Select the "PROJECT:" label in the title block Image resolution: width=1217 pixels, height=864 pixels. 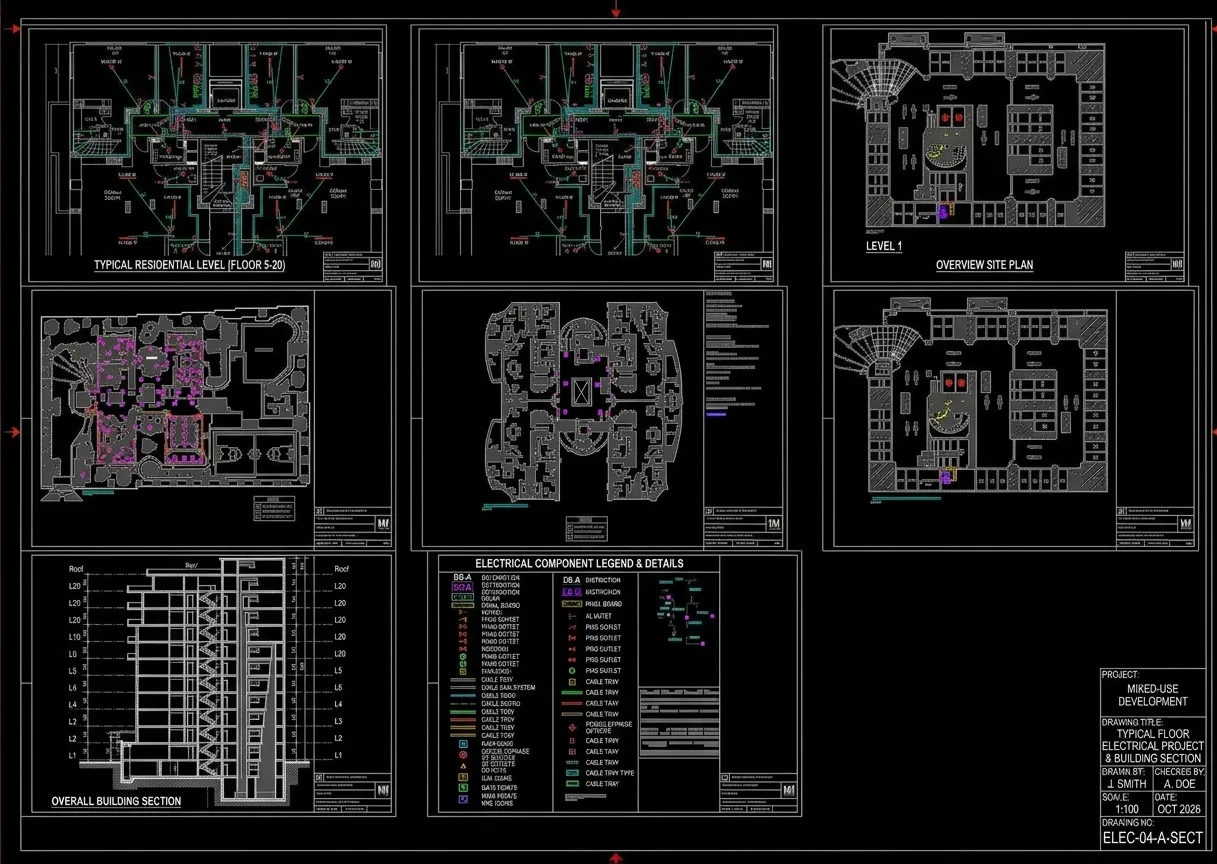pyautogui.click(x=1120, y=675)
